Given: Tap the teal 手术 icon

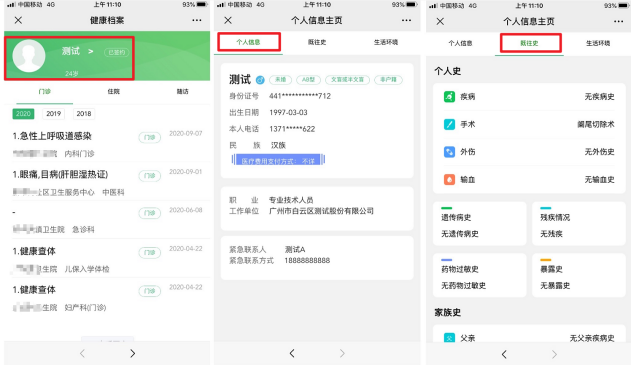Looking at the screenshot, I should click(449, 124).
